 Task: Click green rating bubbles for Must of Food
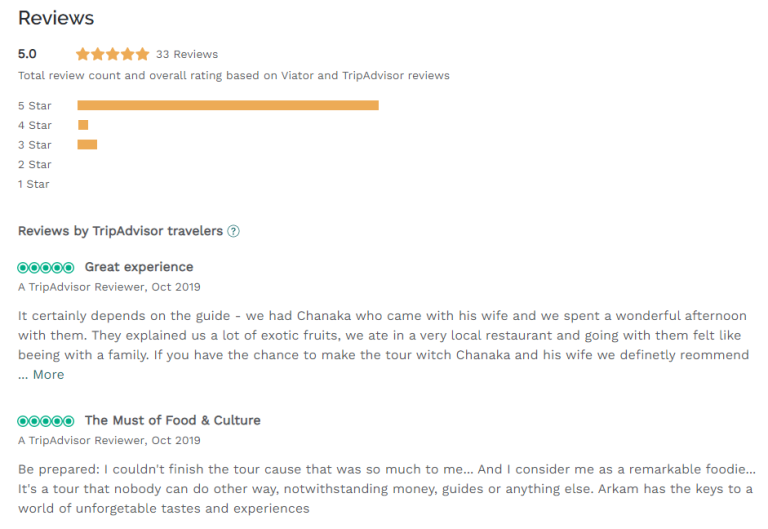[46, 421]
